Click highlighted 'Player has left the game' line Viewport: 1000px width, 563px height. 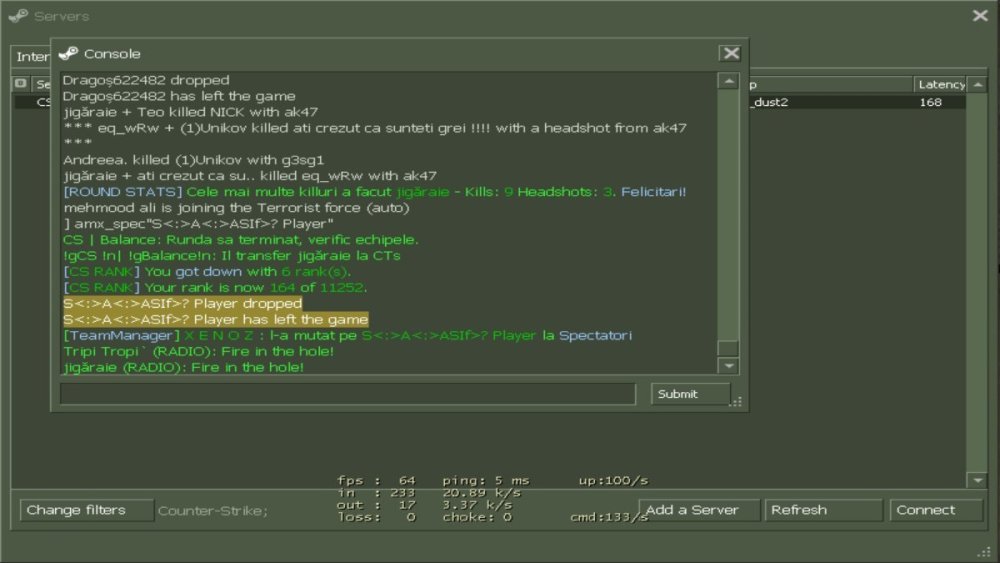click(216, 319)
